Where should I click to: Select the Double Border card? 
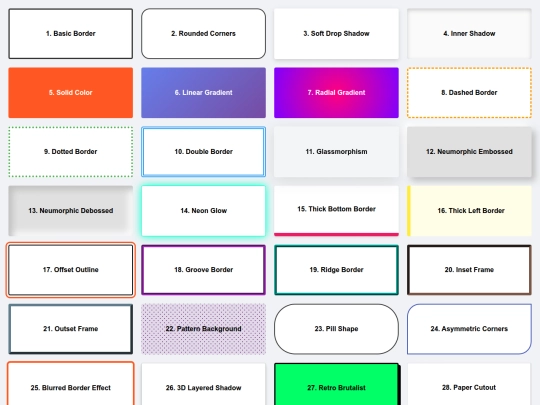point(204,152)
